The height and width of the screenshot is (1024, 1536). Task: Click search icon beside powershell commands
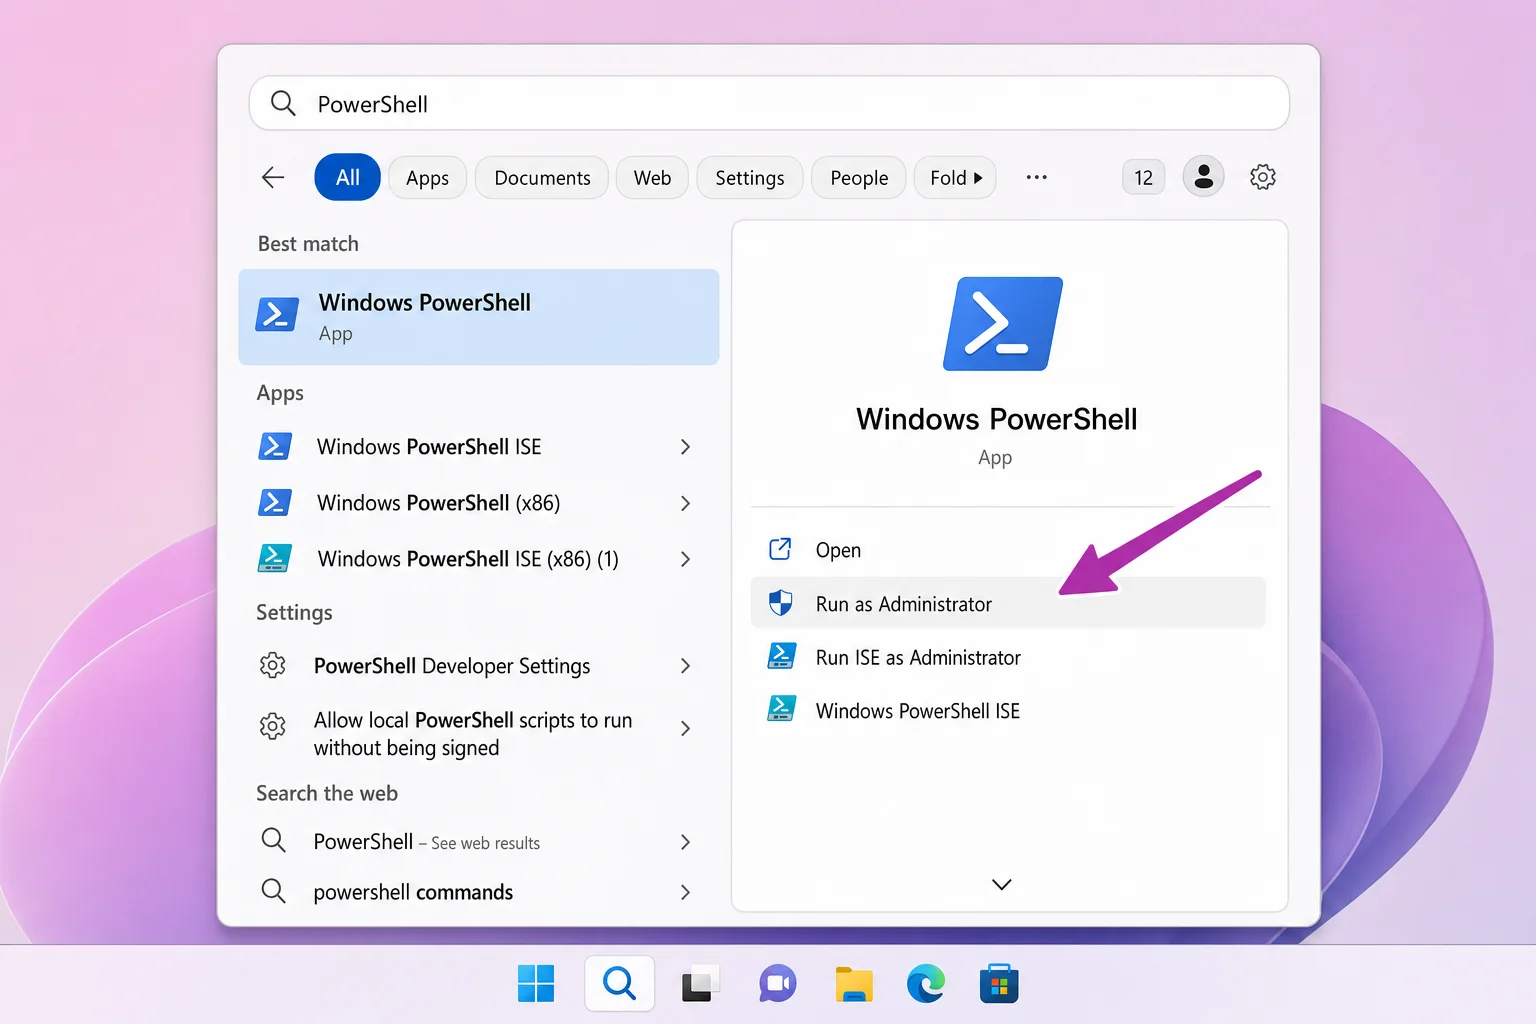(x=273, y=890)
